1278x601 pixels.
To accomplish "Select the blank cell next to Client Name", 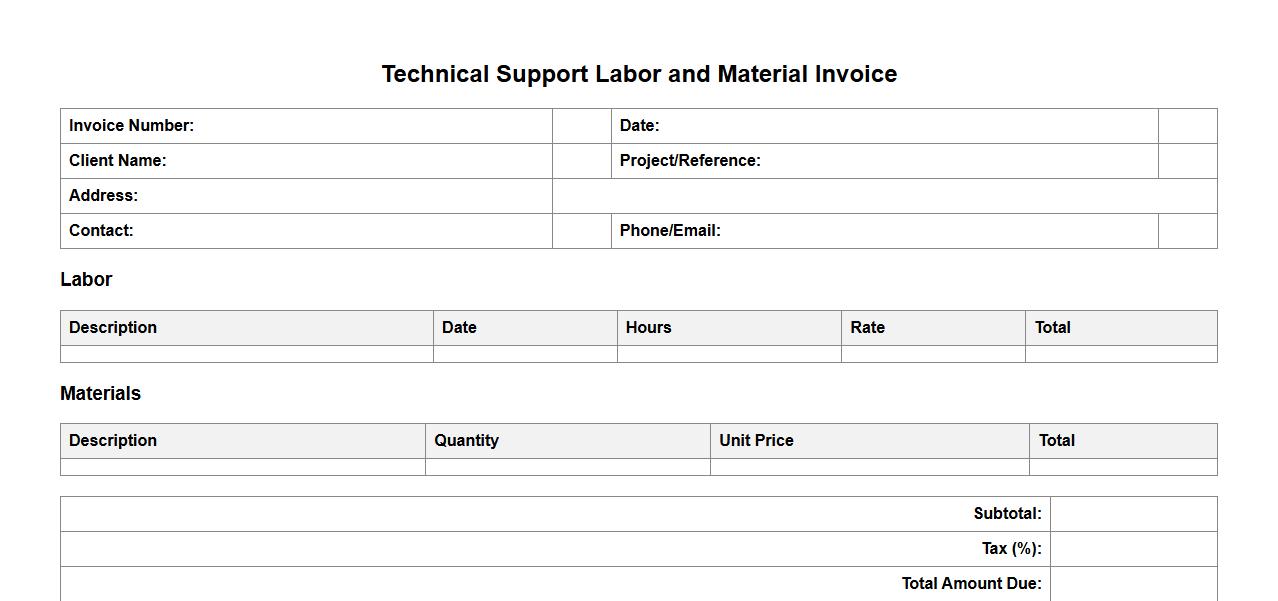I will [x=581, y=161].
